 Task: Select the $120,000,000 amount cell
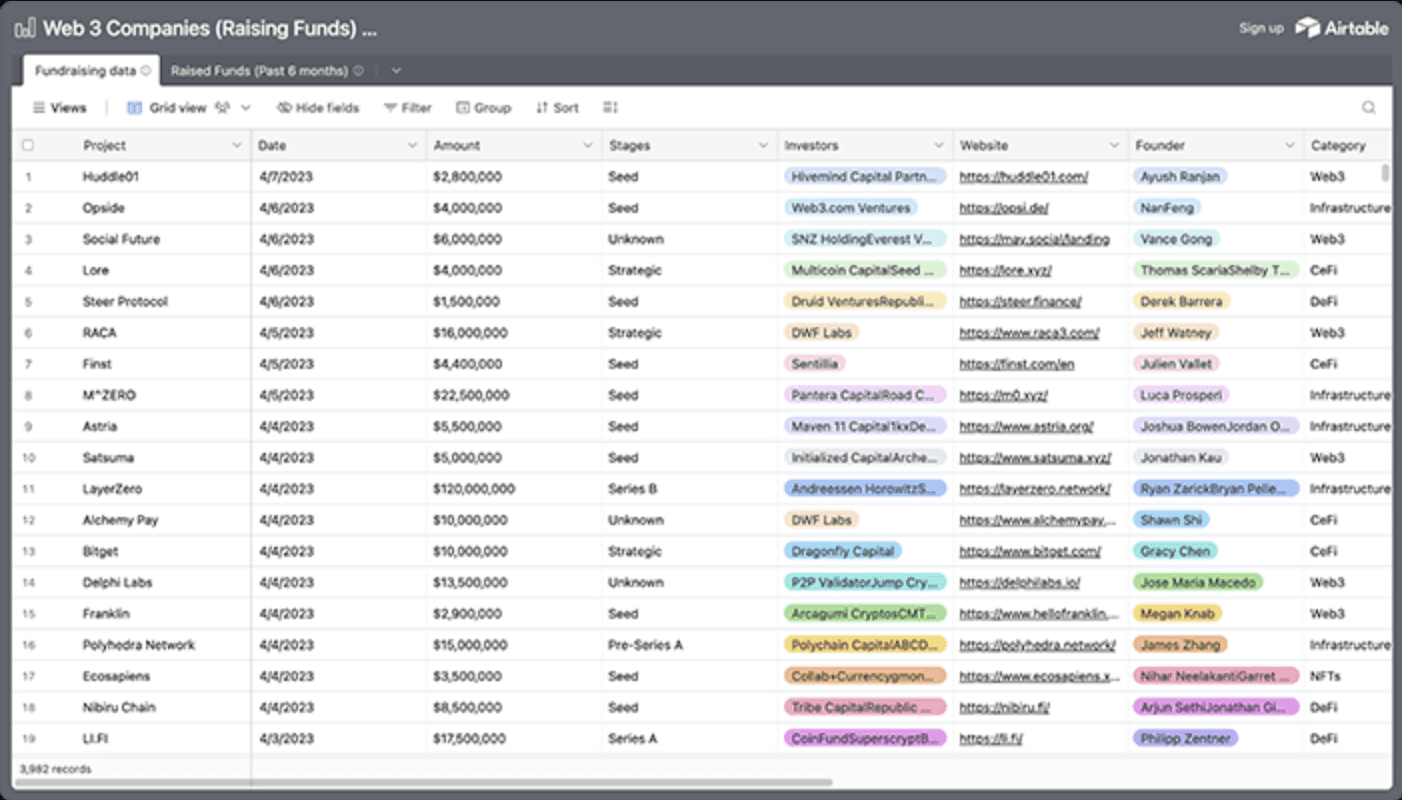click(x=514, y=489)
